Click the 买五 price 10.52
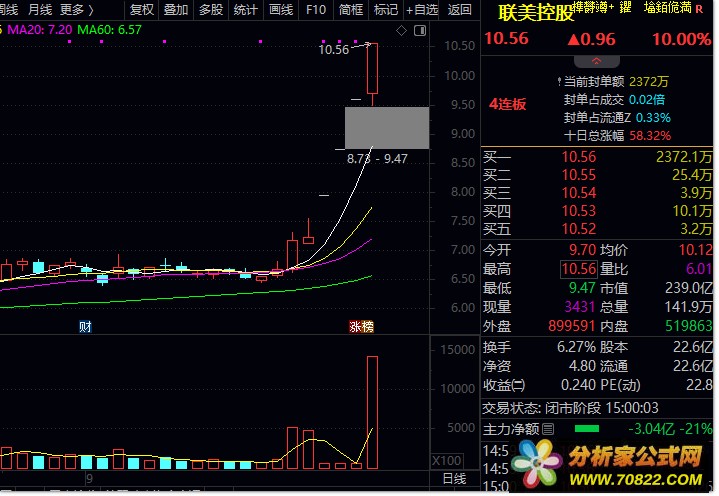Image resolution: width=719 pixels, height=496 pixels. coord(579,229)
